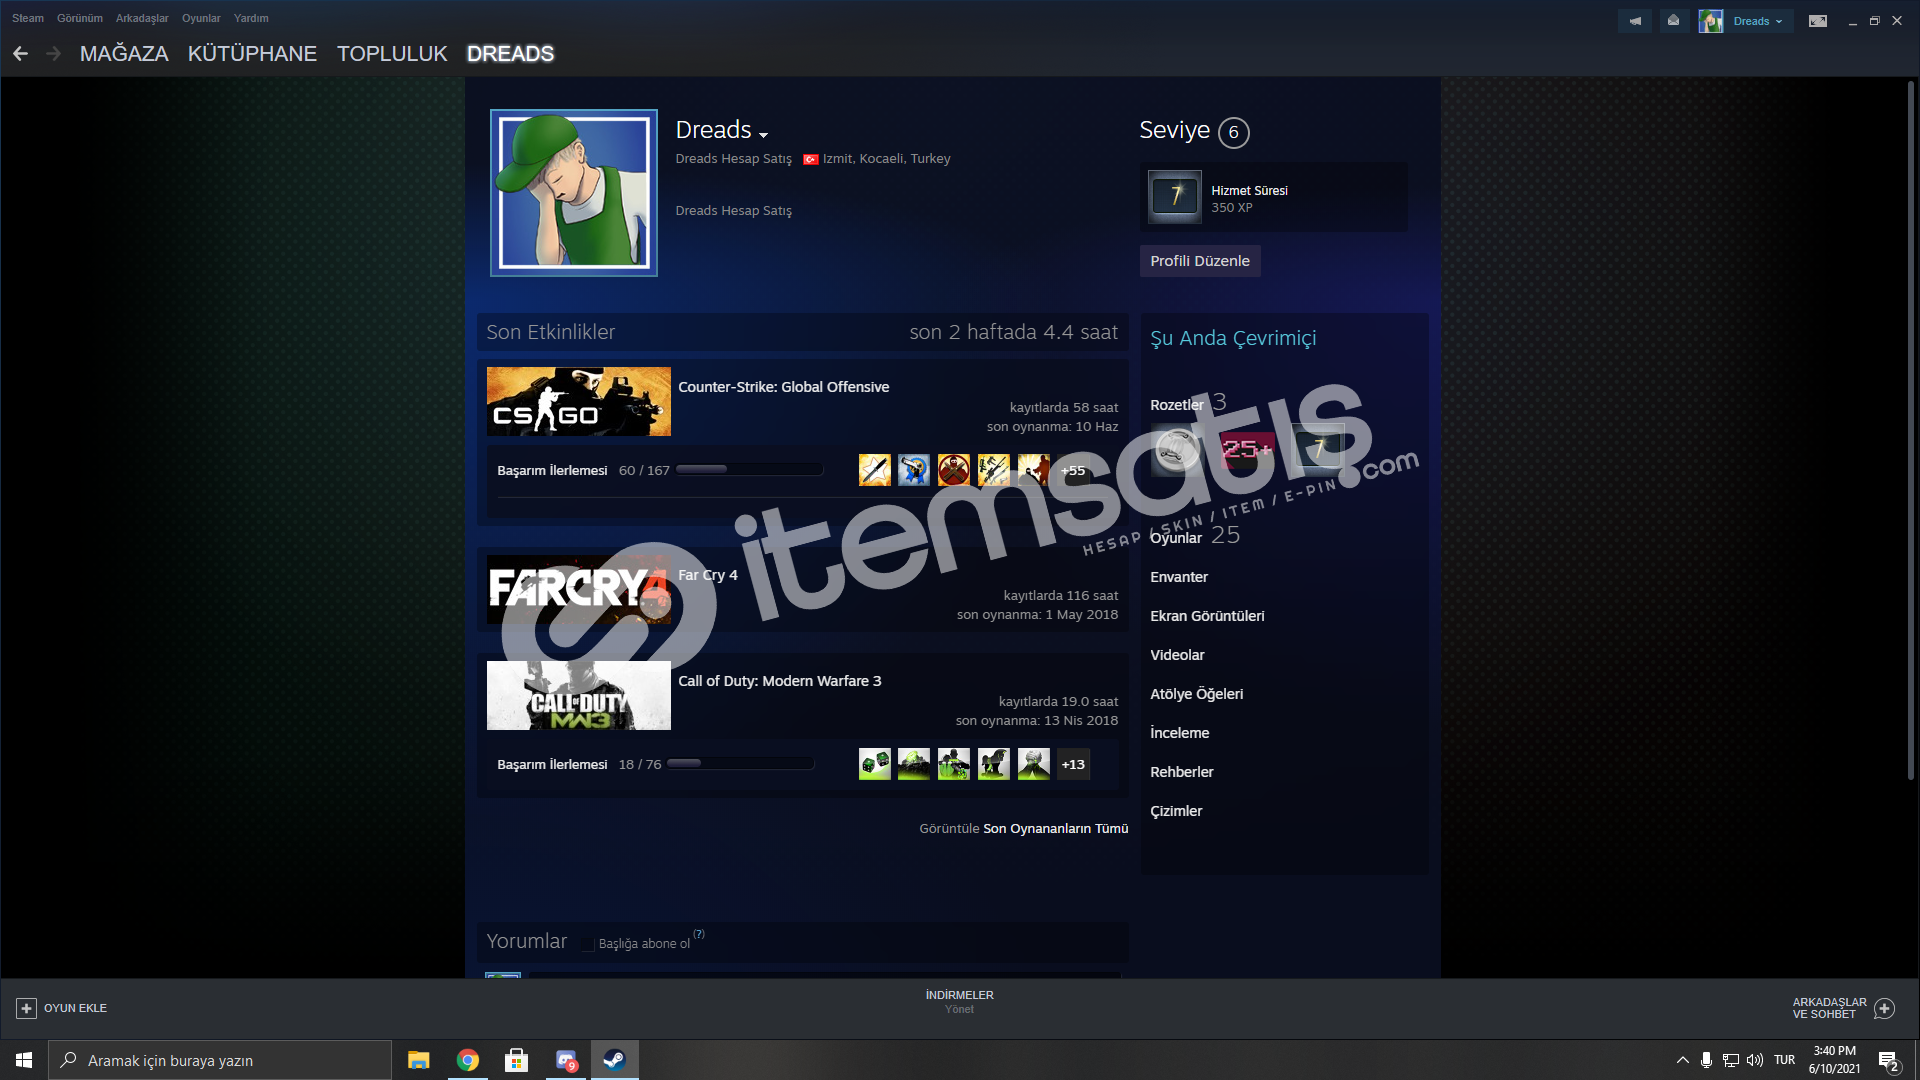Click the years-of-service badge in Rozetler
Viewport: 1920px width, 1080px height.
tap(1318, 450)
